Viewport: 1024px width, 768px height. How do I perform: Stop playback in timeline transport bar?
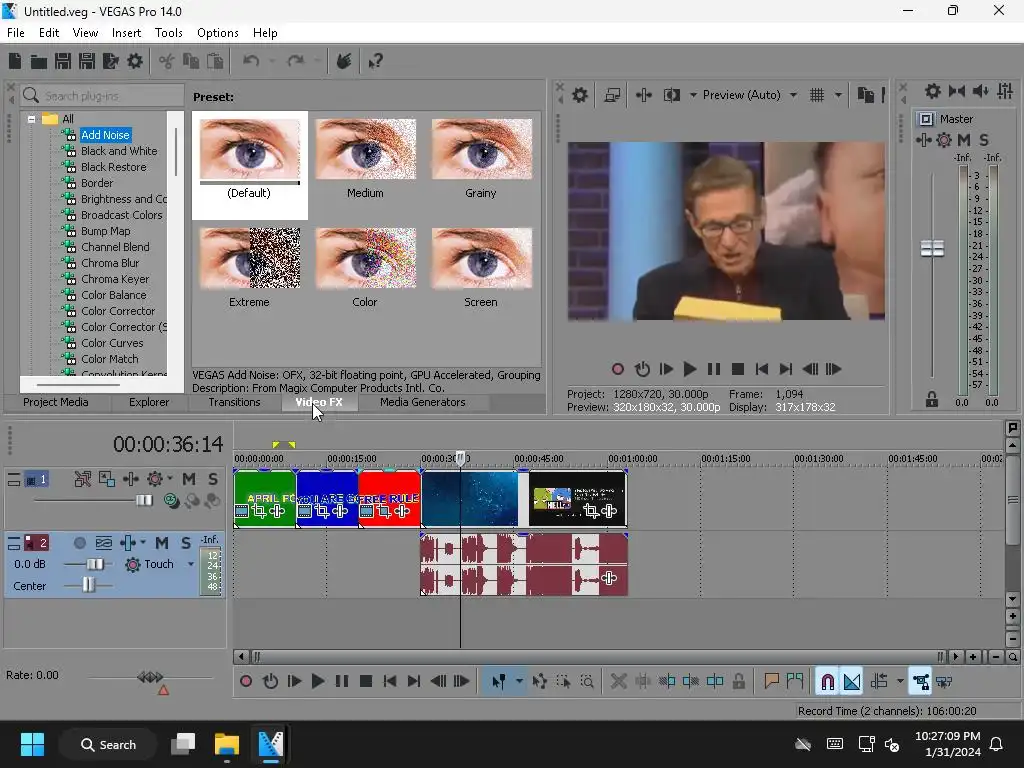(366, 682)
